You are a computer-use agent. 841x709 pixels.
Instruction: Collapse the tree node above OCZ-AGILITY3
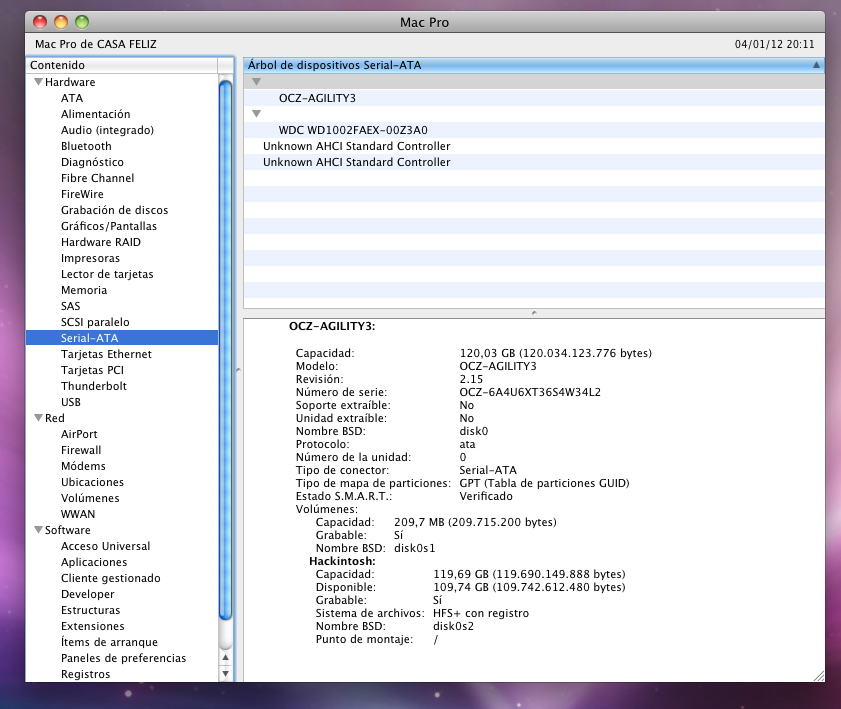click(x=256, y=82)
